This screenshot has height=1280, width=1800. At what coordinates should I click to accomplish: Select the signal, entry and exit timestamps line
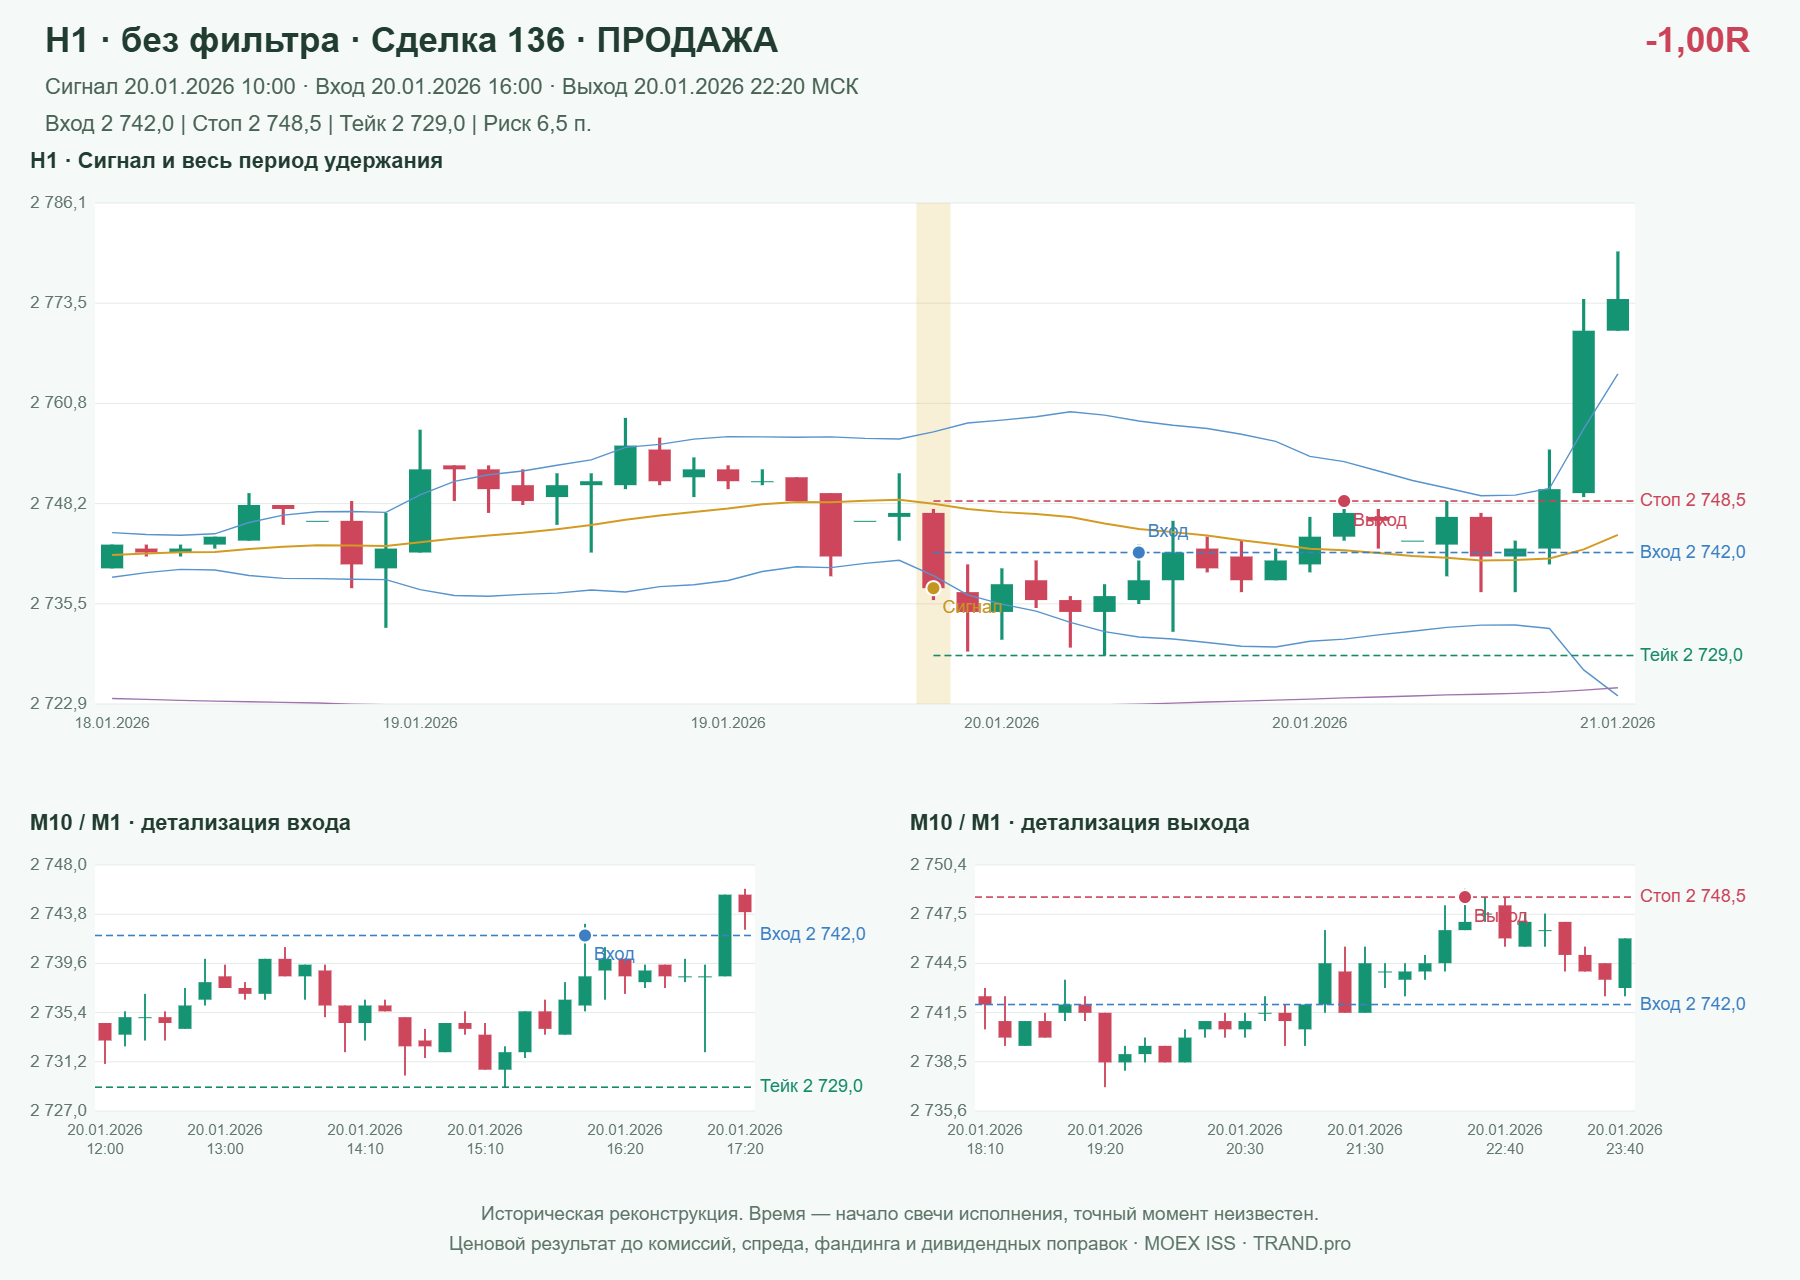point(452,87)
